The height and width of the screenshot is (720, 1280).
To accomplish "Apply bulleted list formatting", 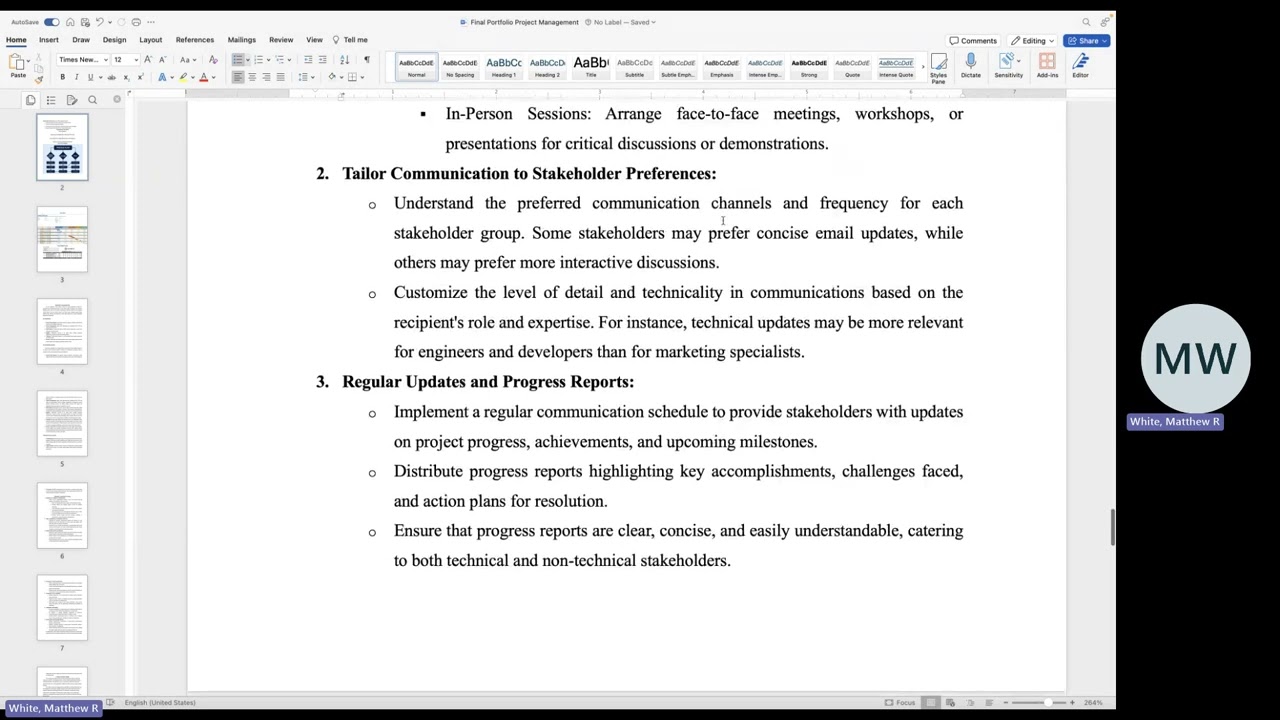I will 239,60.
